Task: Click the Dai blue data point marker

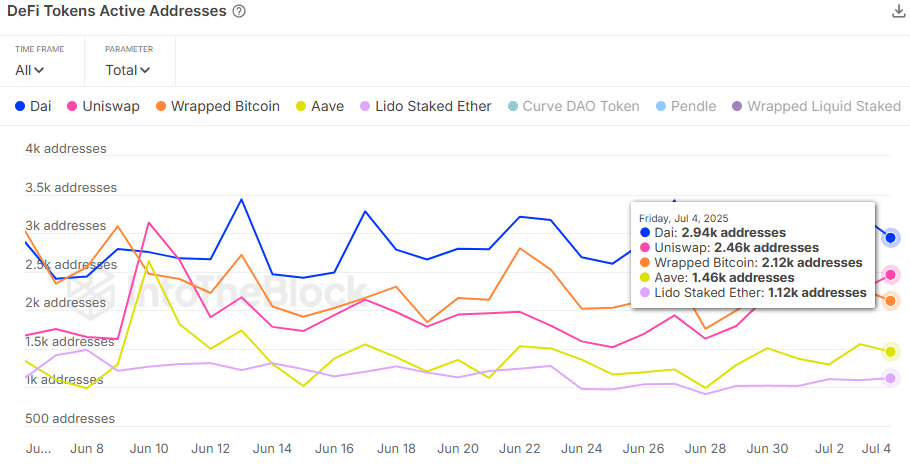Action: [x=890, y=238]
